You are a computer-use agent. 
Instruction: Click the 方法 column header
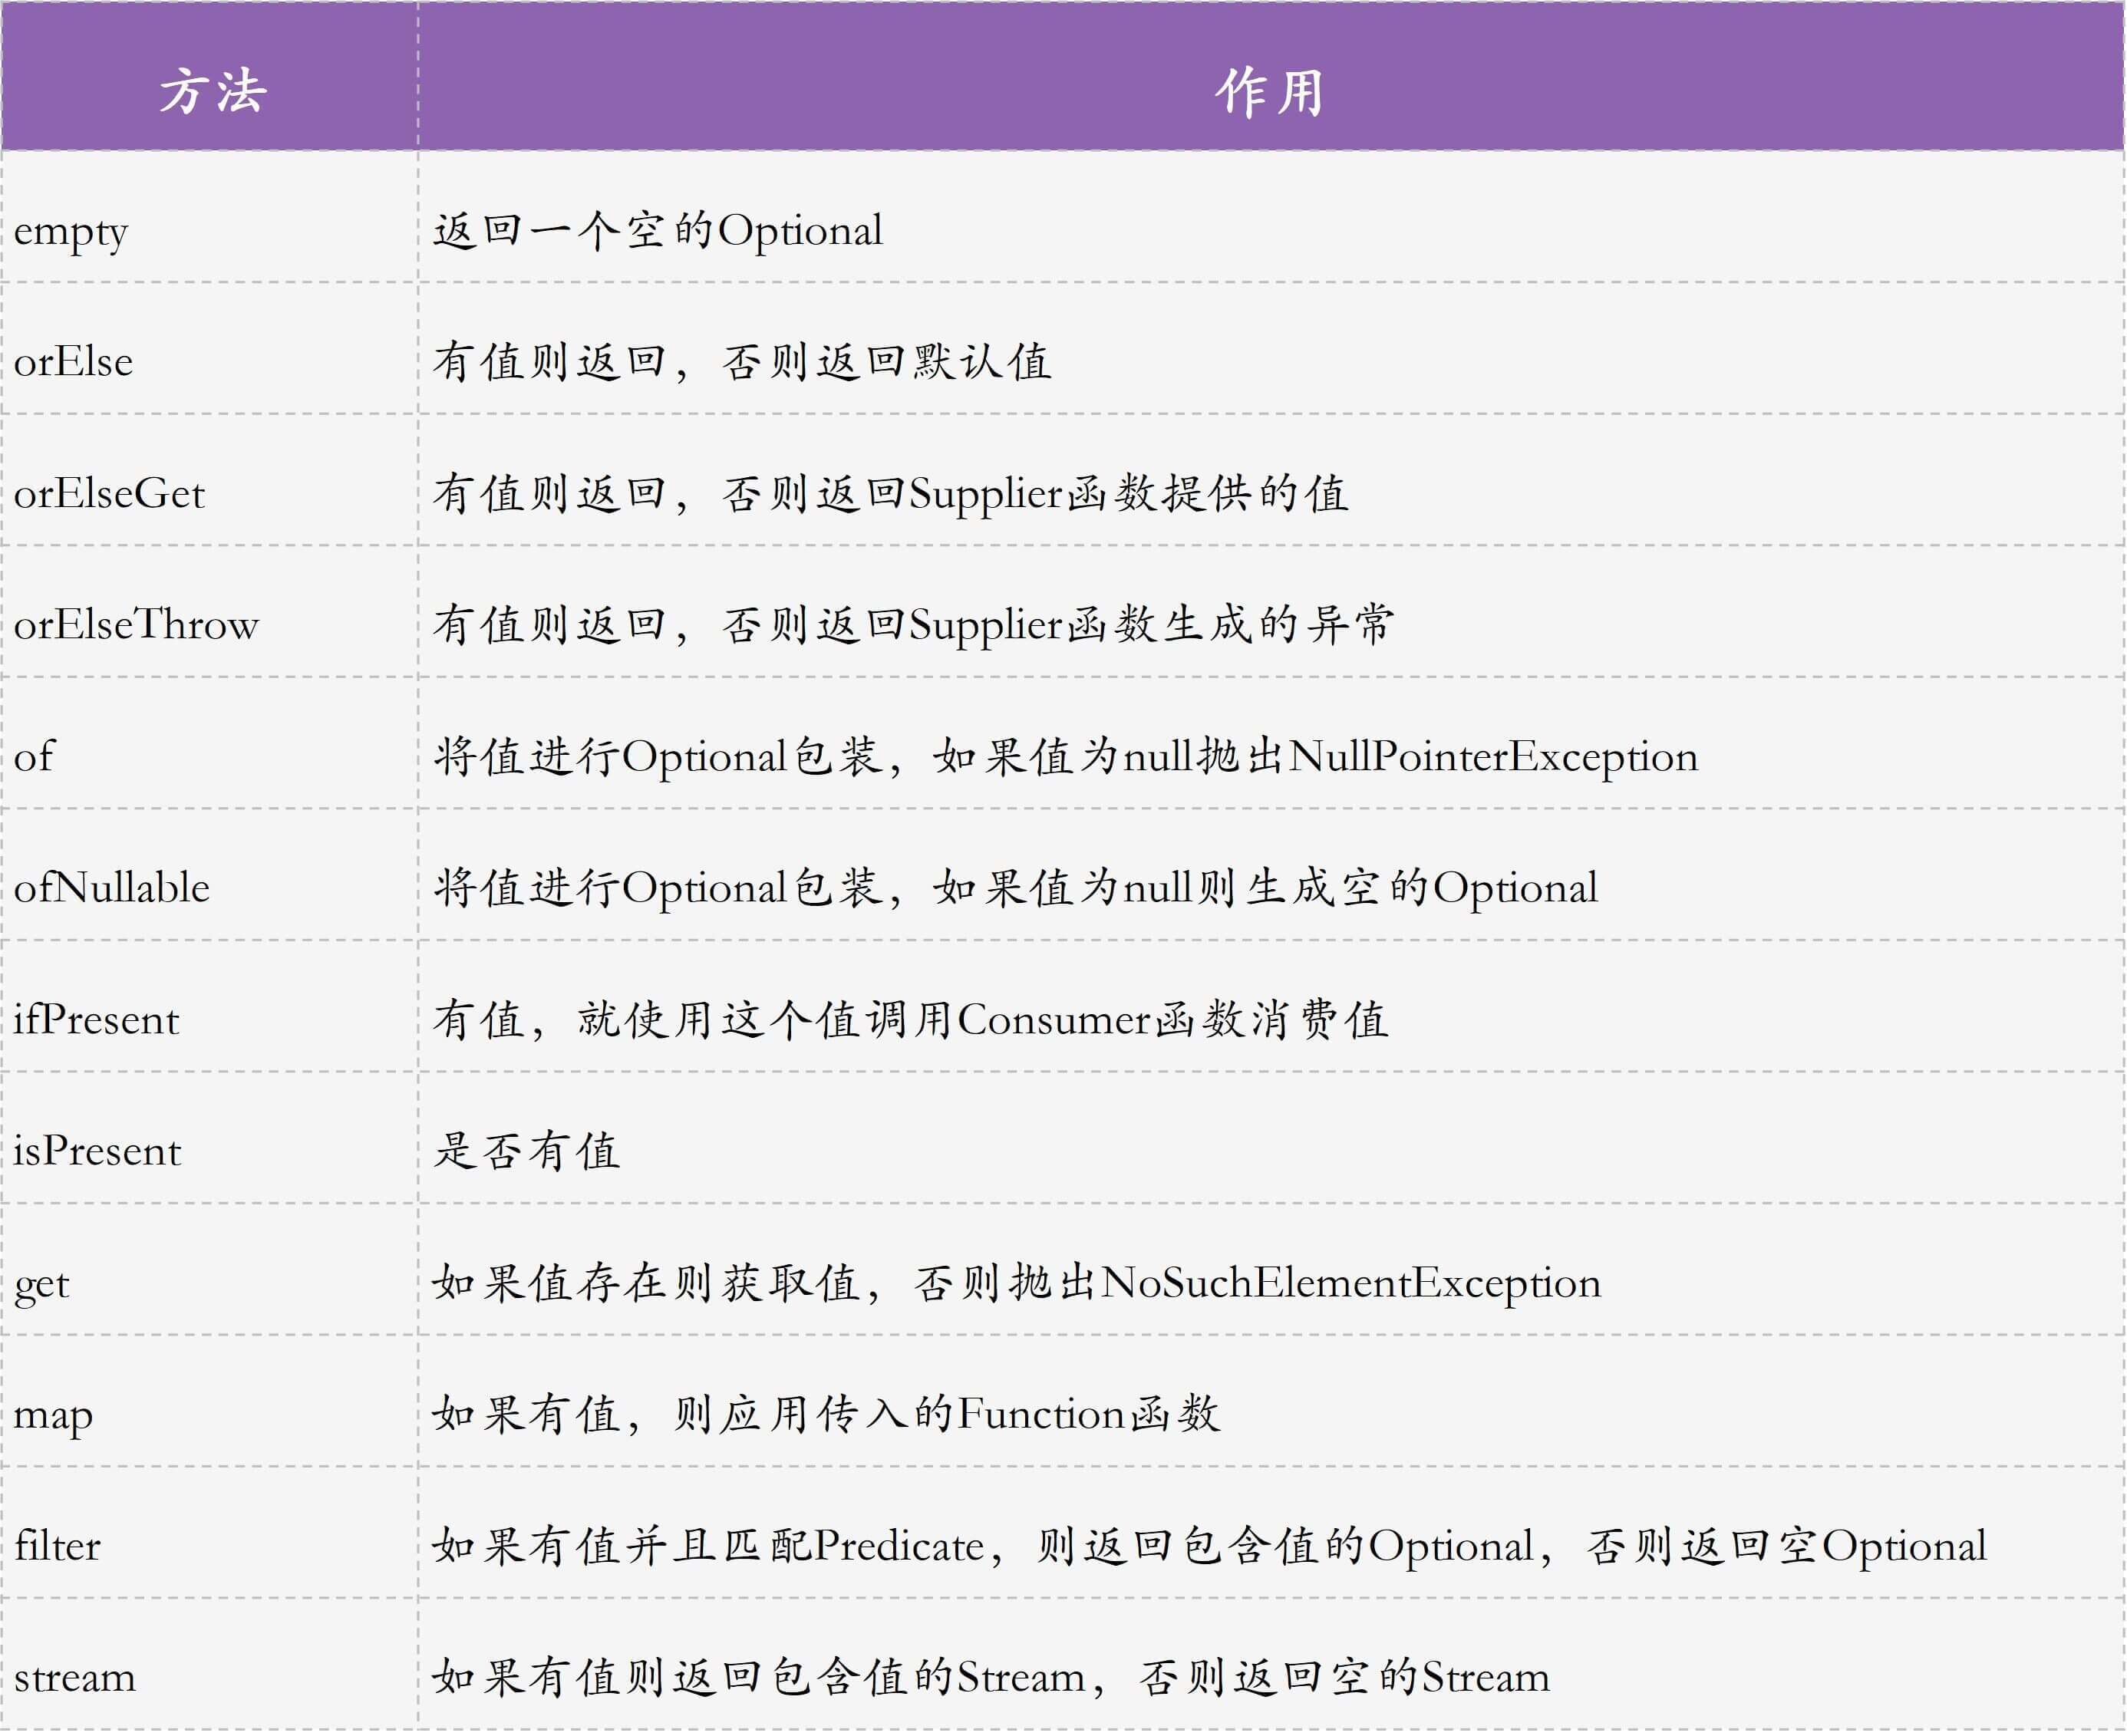212,92
